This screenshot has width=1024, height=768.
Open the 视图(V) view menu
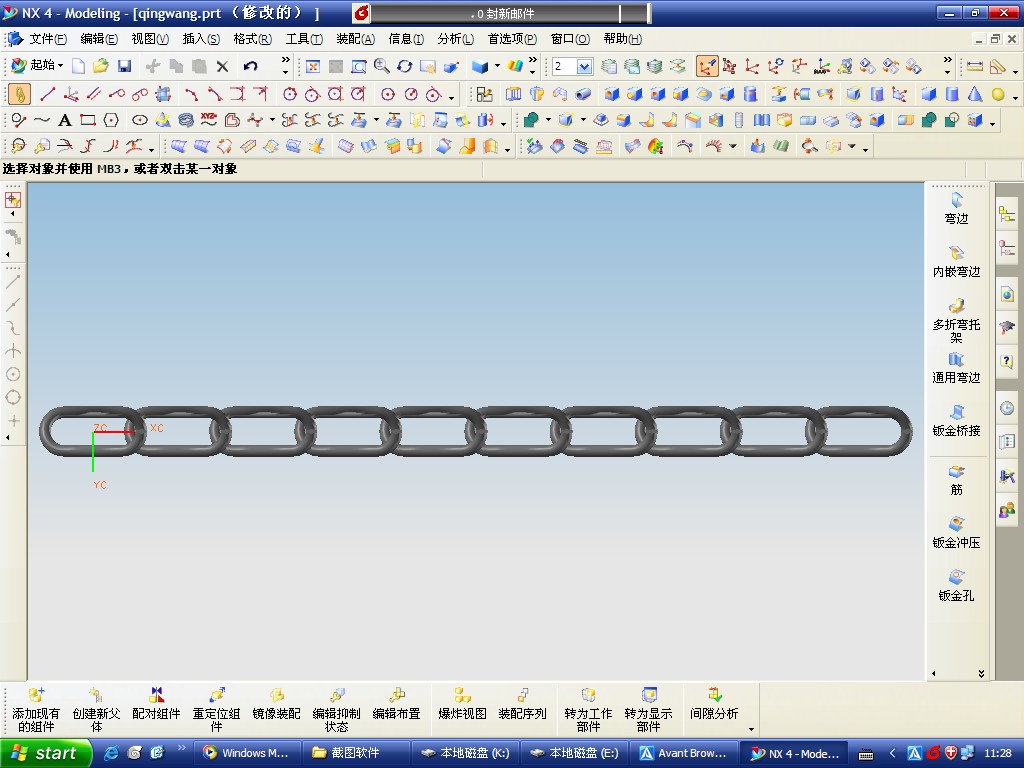tap(150, 39)
